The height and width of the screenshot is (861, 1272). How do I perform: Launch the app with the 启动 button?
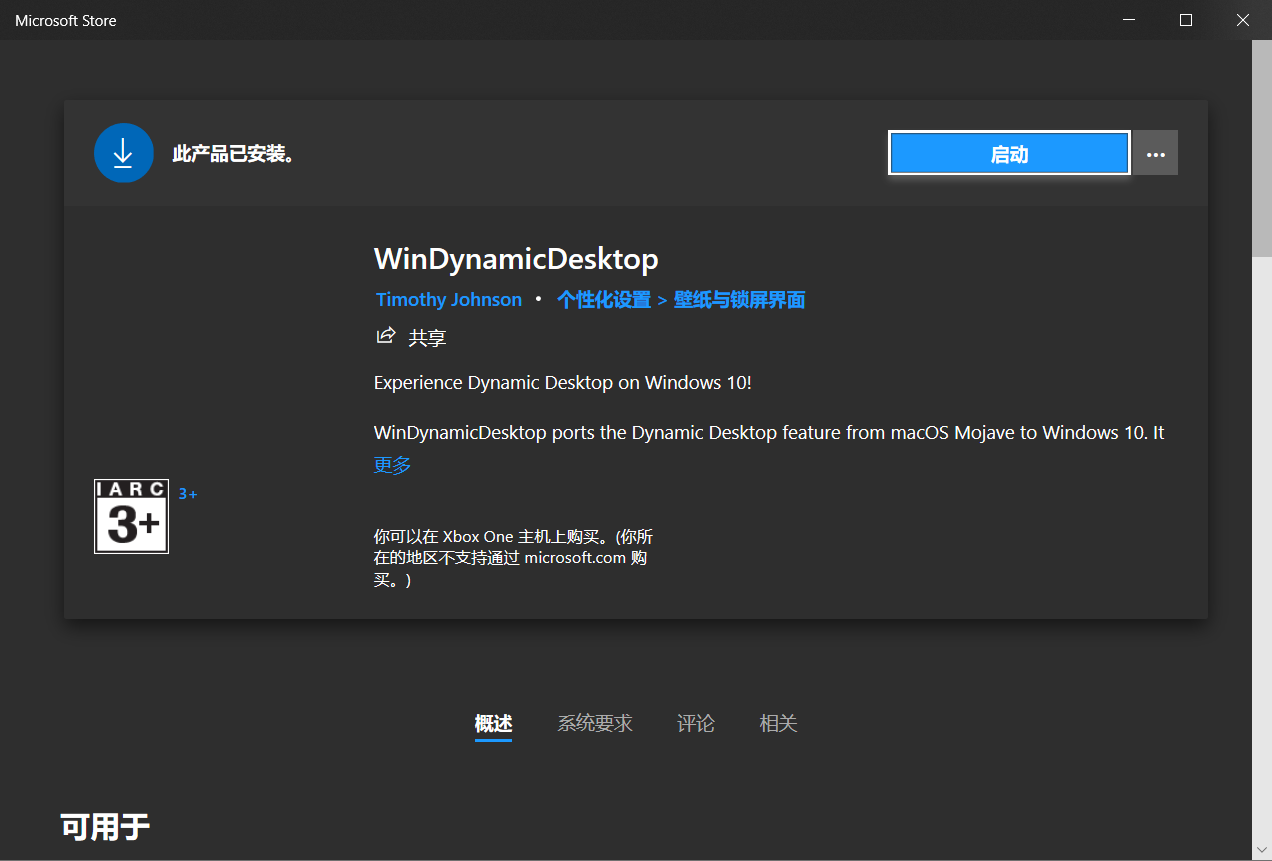coord(1009,153)
